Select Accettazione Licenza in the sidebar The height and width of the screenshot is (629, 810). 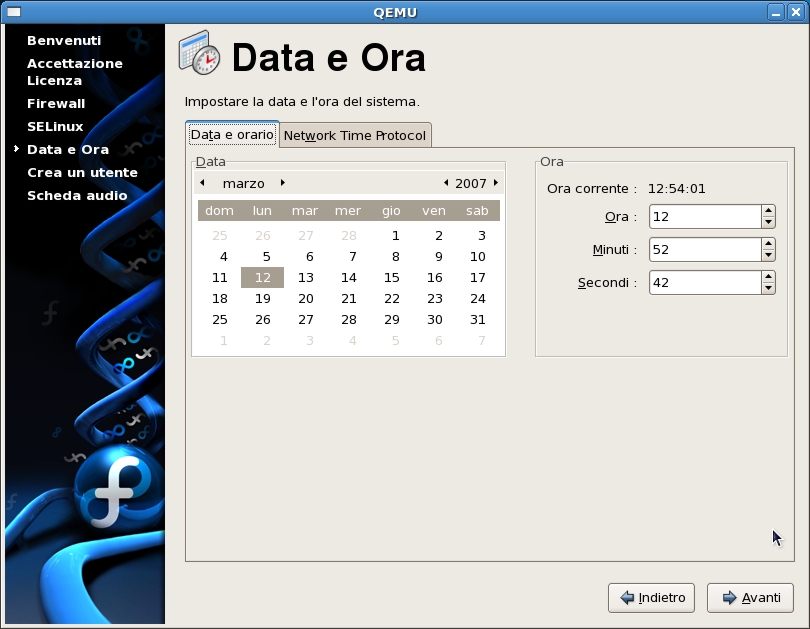[x=75, y=72]
